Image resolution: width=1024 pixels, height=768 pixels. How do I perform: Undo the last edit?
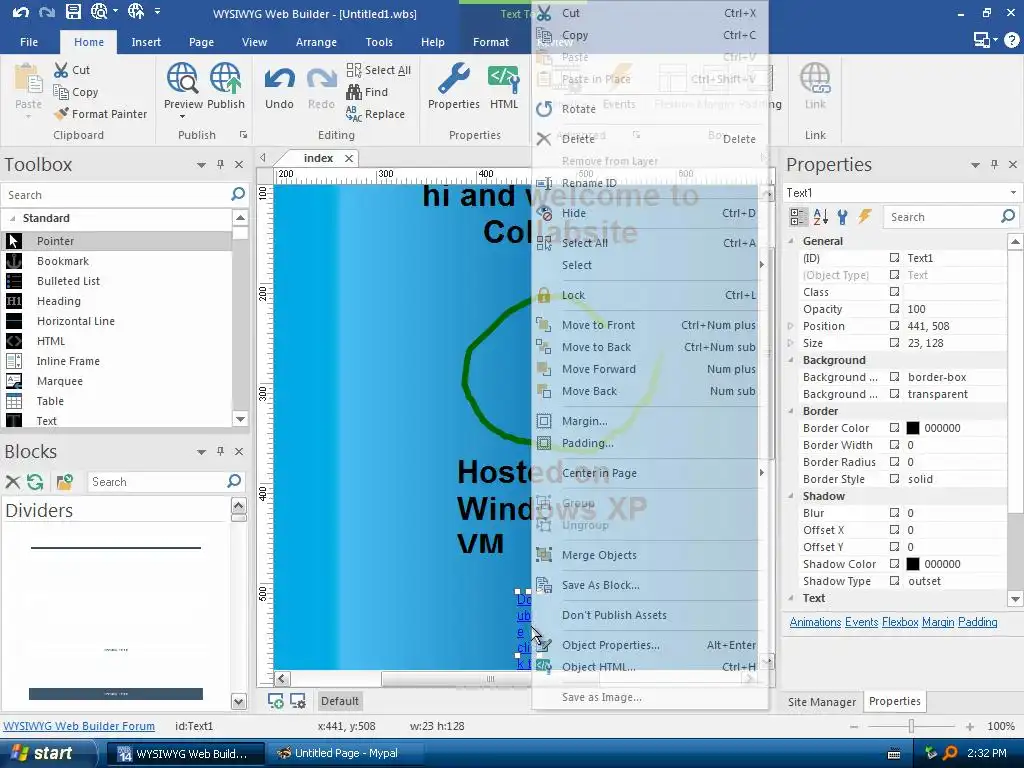click(x=280, y=88)
